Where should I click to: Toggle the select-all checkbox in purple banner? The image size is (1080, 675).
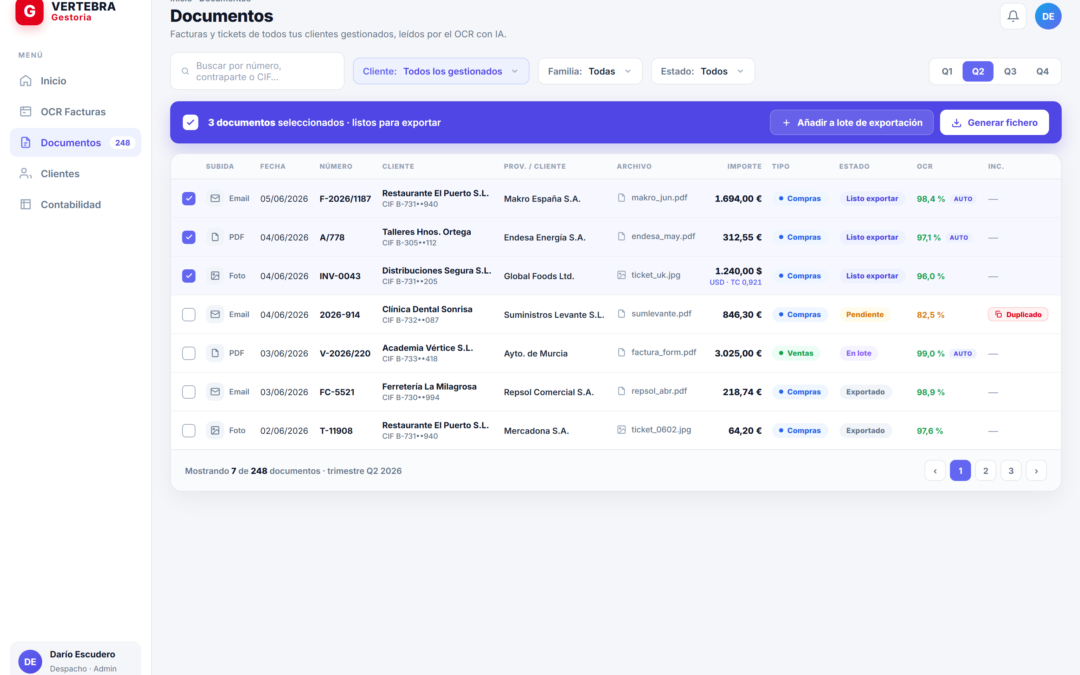(191, 123)
